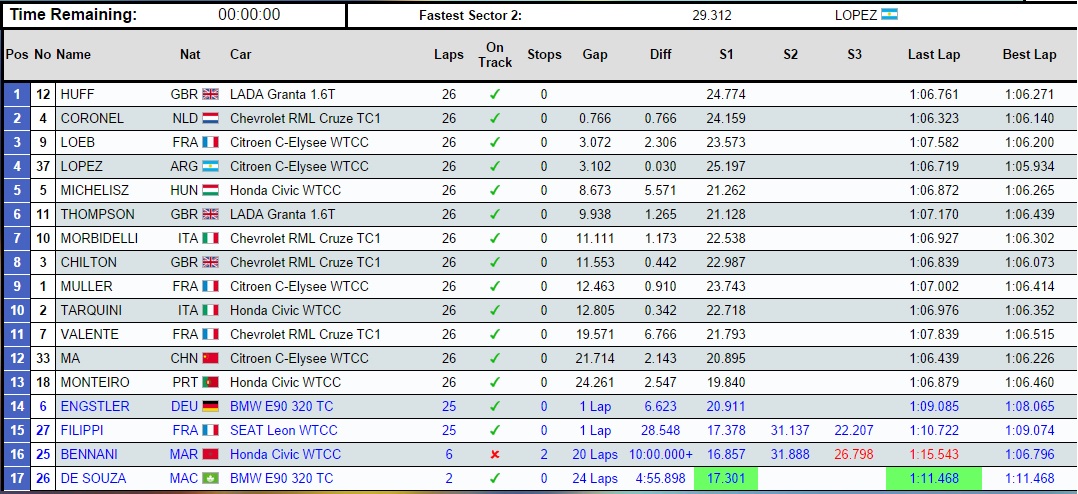This screenshot has width=1078, height=494.
Task: Click the German flag beside ENGSTLER
Action: (210, 407)
